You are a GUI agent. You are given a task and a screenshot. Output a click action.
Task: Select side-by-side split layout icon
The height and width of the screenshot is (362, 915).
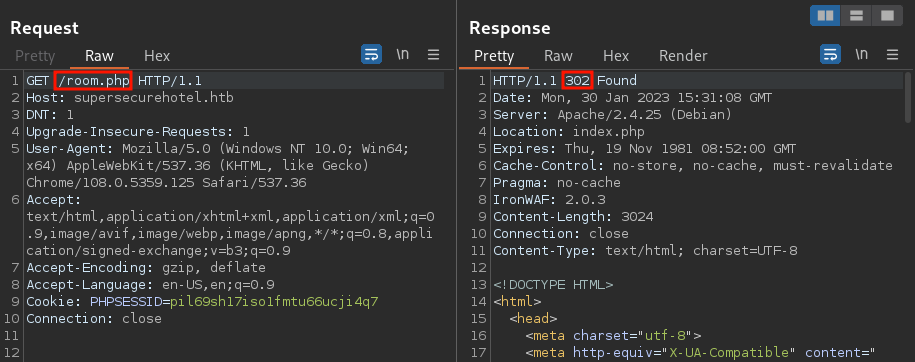[825, 16]
